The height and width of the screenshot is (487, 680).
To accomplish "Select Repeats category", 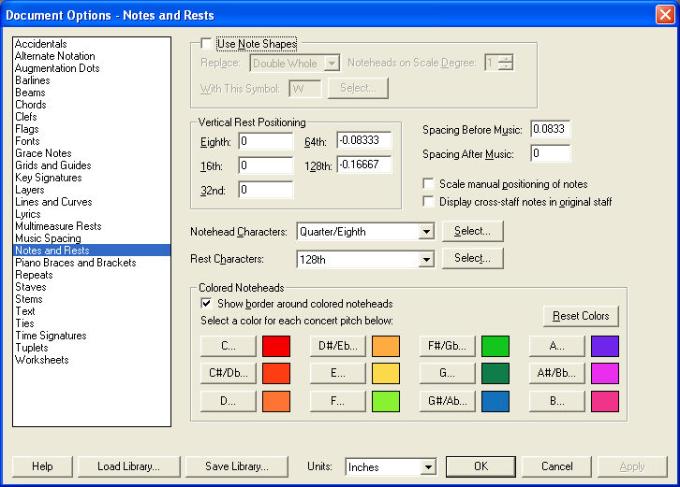I will point(34,275).
